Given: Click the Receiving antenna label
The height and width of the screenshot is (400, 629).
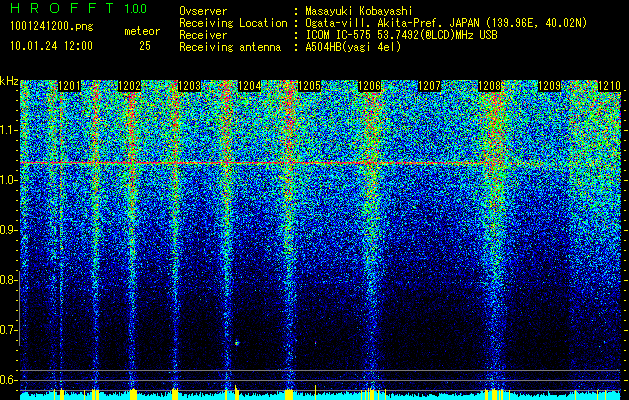Looking at the screenshot, I should point(230,47).
